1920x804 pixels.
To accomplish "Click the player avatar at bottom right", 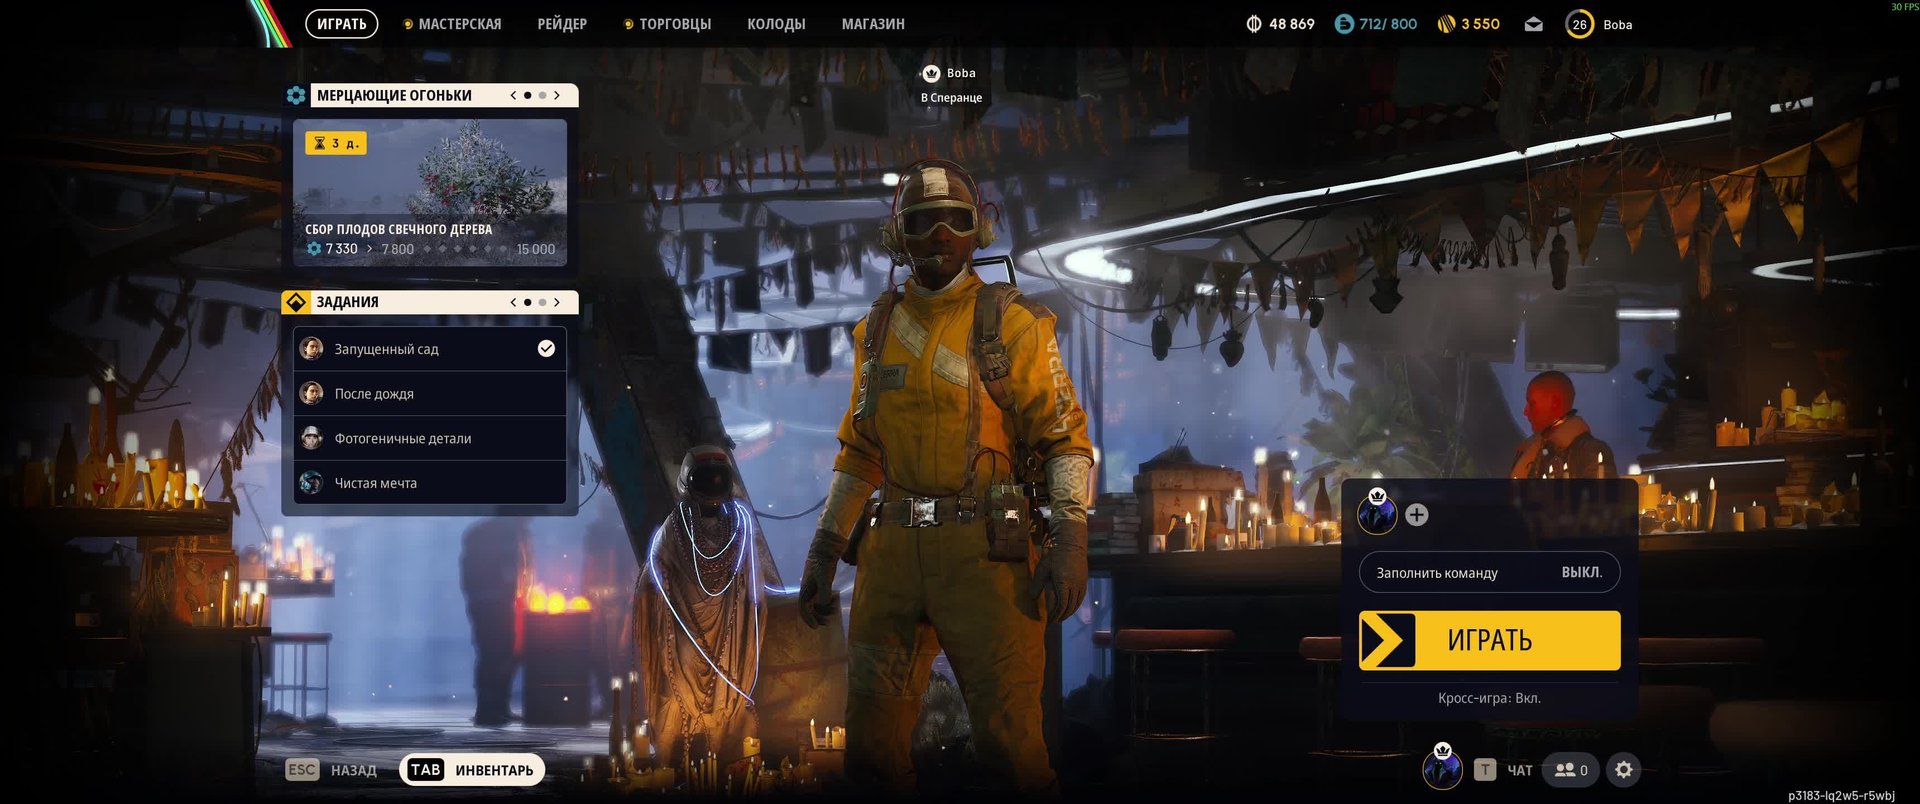I will pyautogui.click(x=1442, y=768).
